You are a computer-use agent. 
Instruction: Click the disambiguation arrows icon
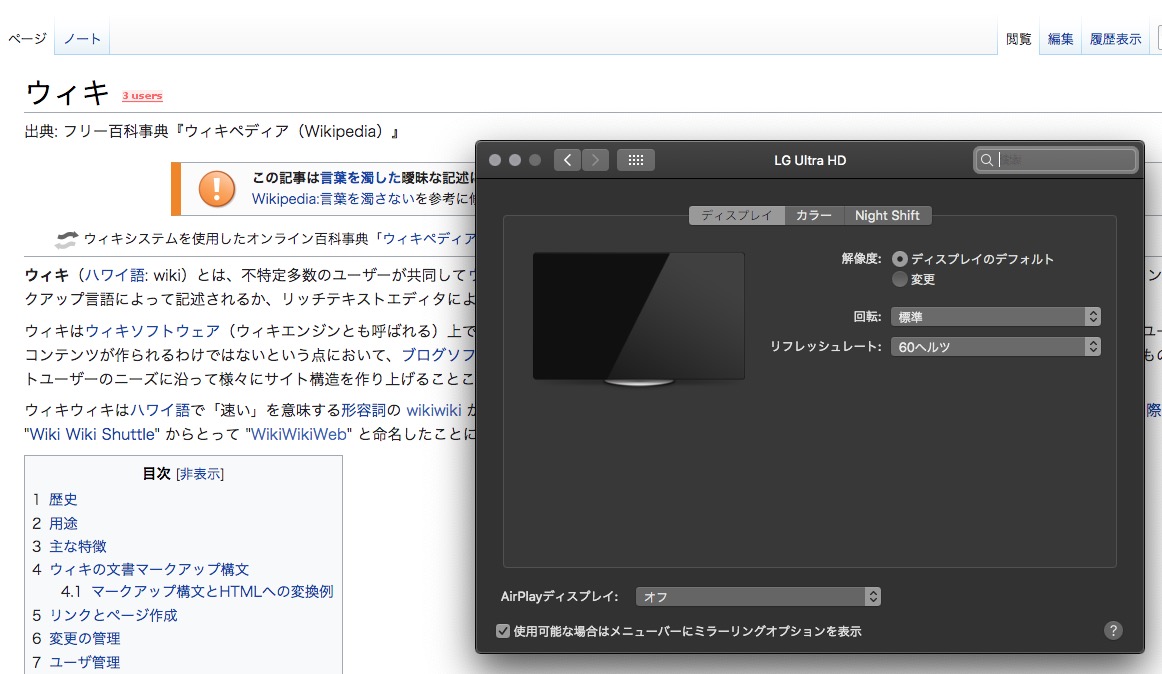tap(66, 239)
